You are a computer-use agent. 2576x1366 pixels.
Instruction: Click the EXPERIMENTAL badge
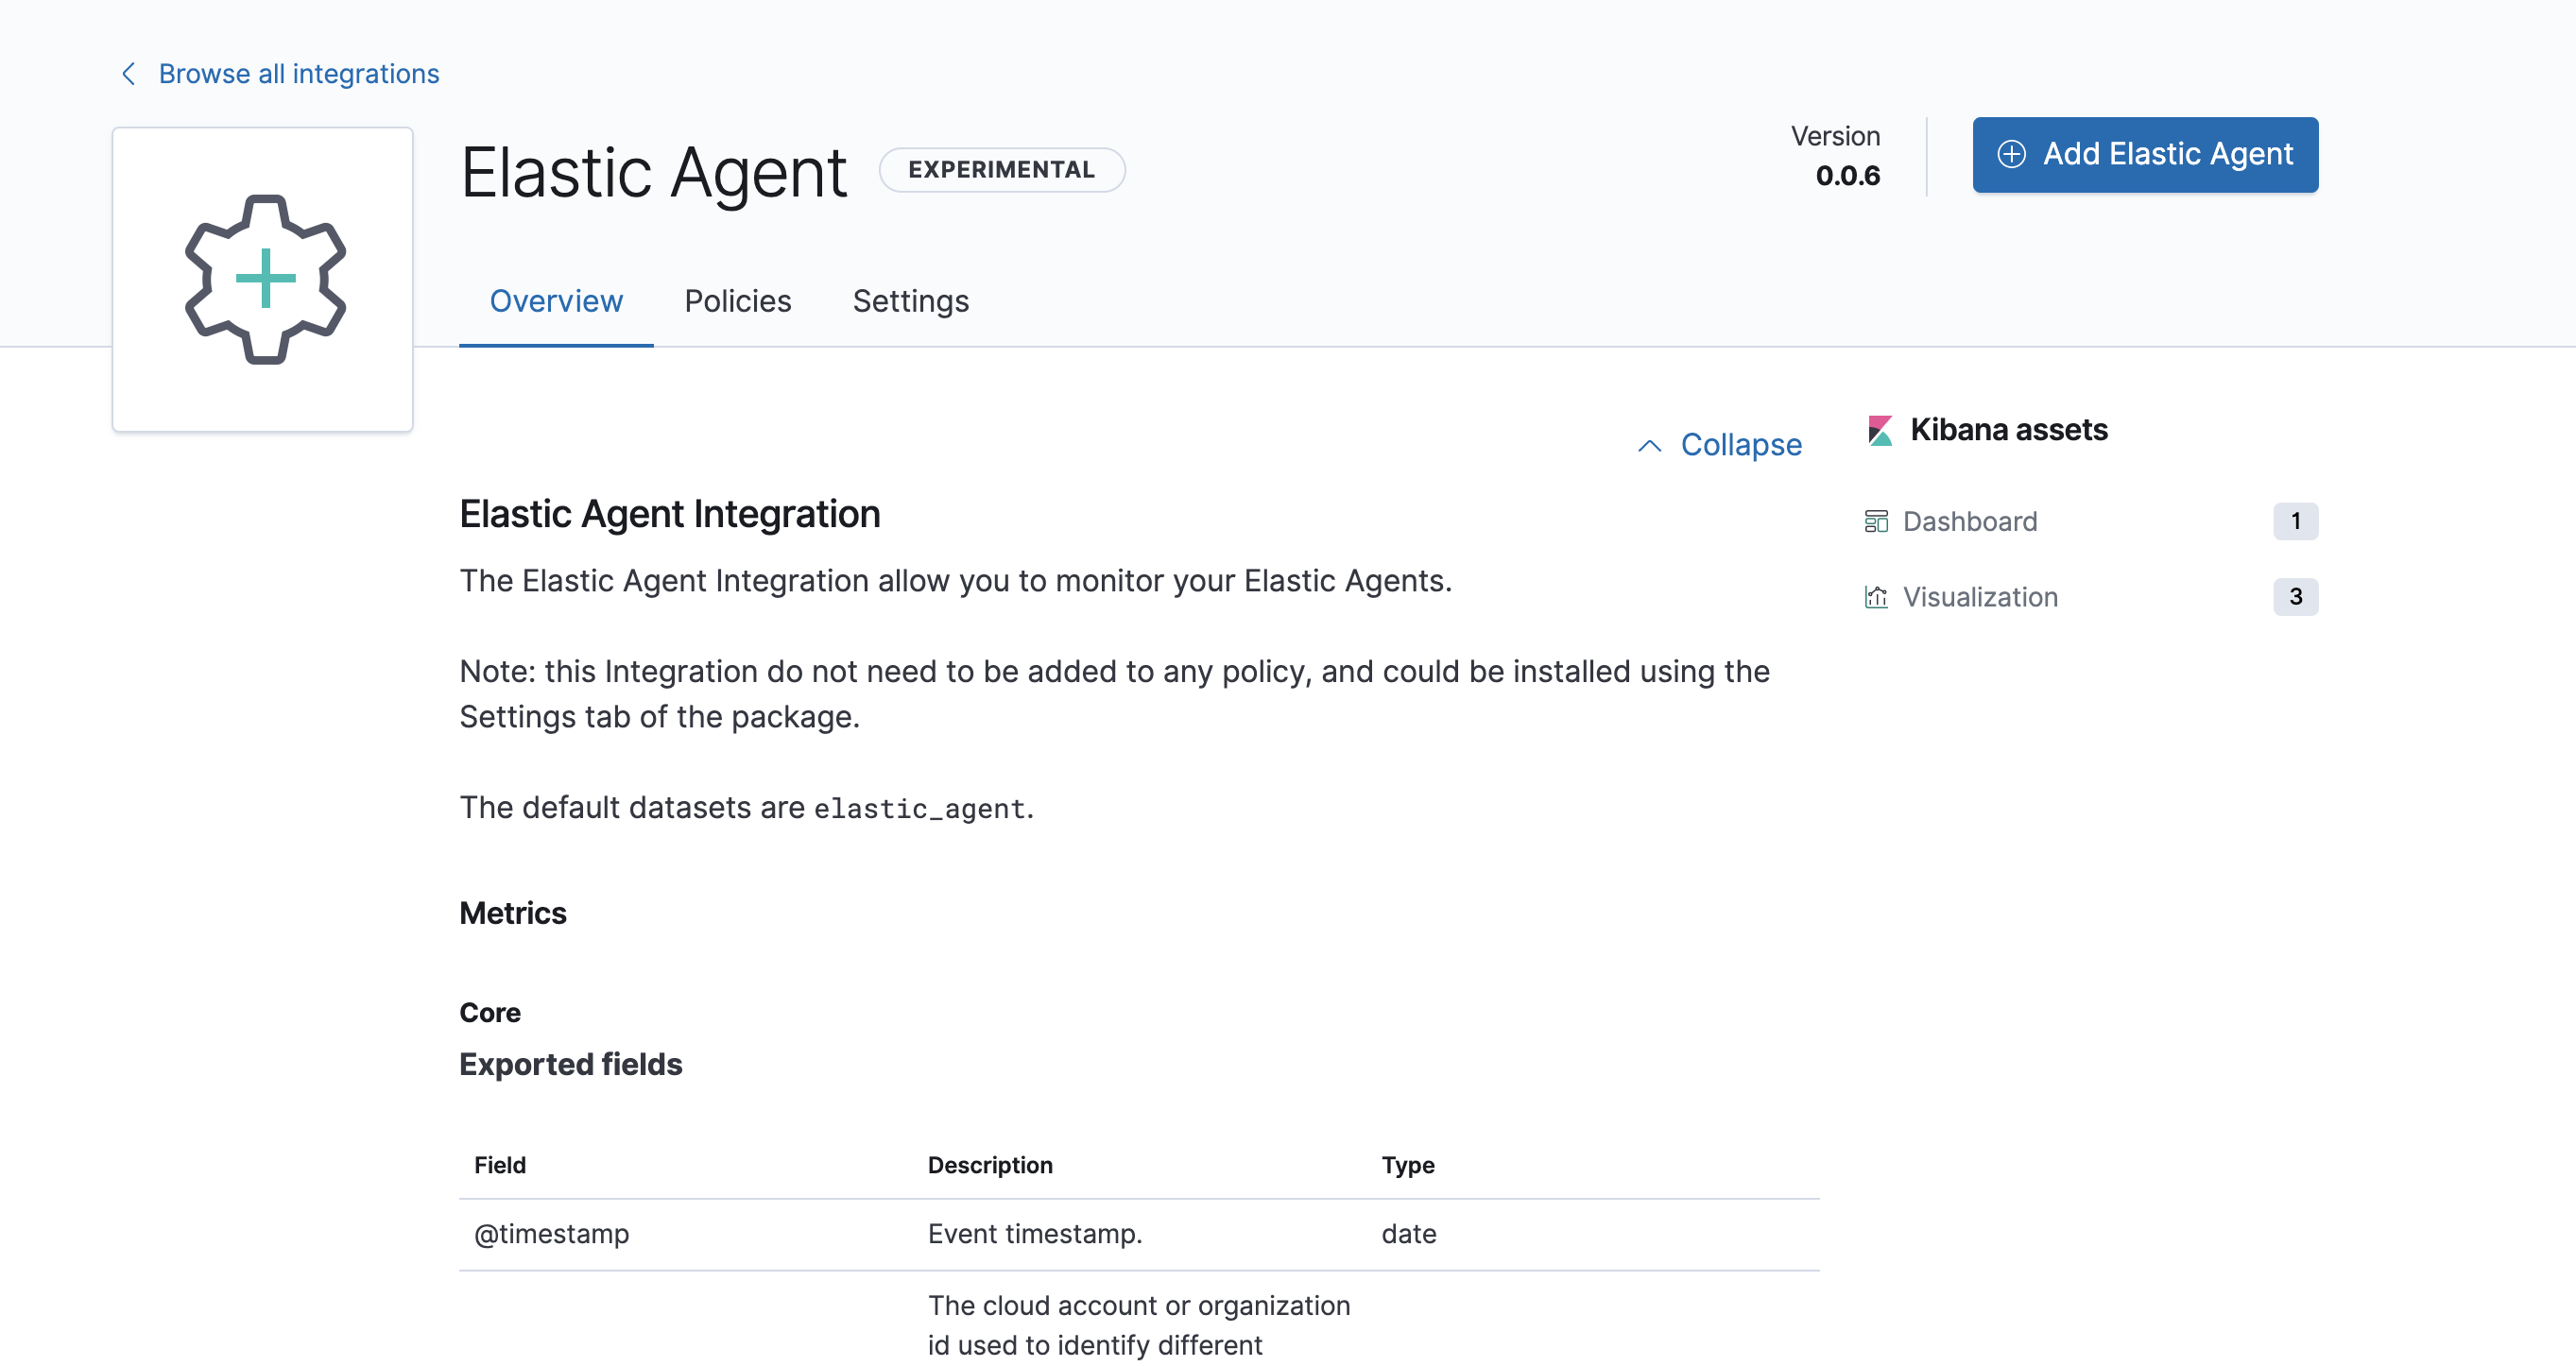click(x=1001, y=170)
